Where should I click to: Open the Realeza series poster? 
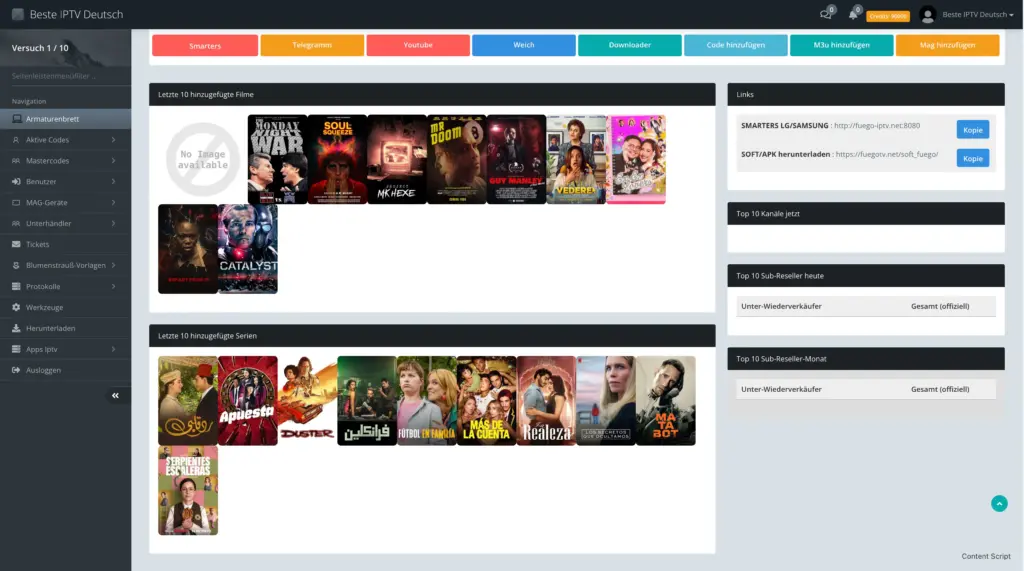(546, 400)
